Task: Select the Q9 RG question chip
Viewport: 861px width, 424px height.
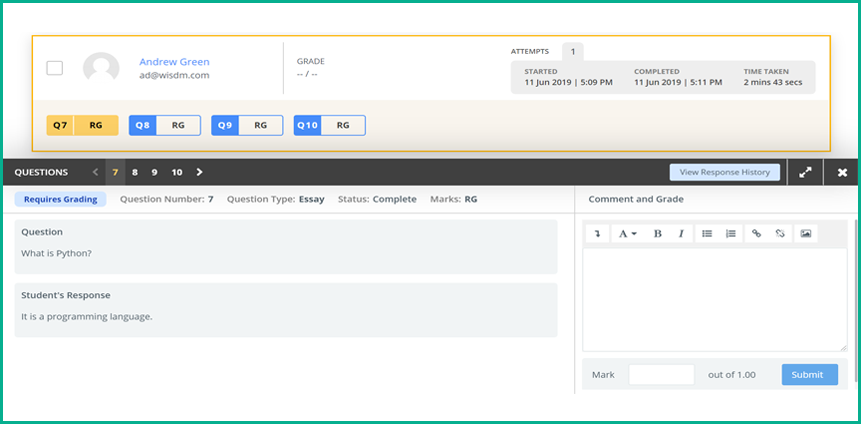Action: [247, 125]
